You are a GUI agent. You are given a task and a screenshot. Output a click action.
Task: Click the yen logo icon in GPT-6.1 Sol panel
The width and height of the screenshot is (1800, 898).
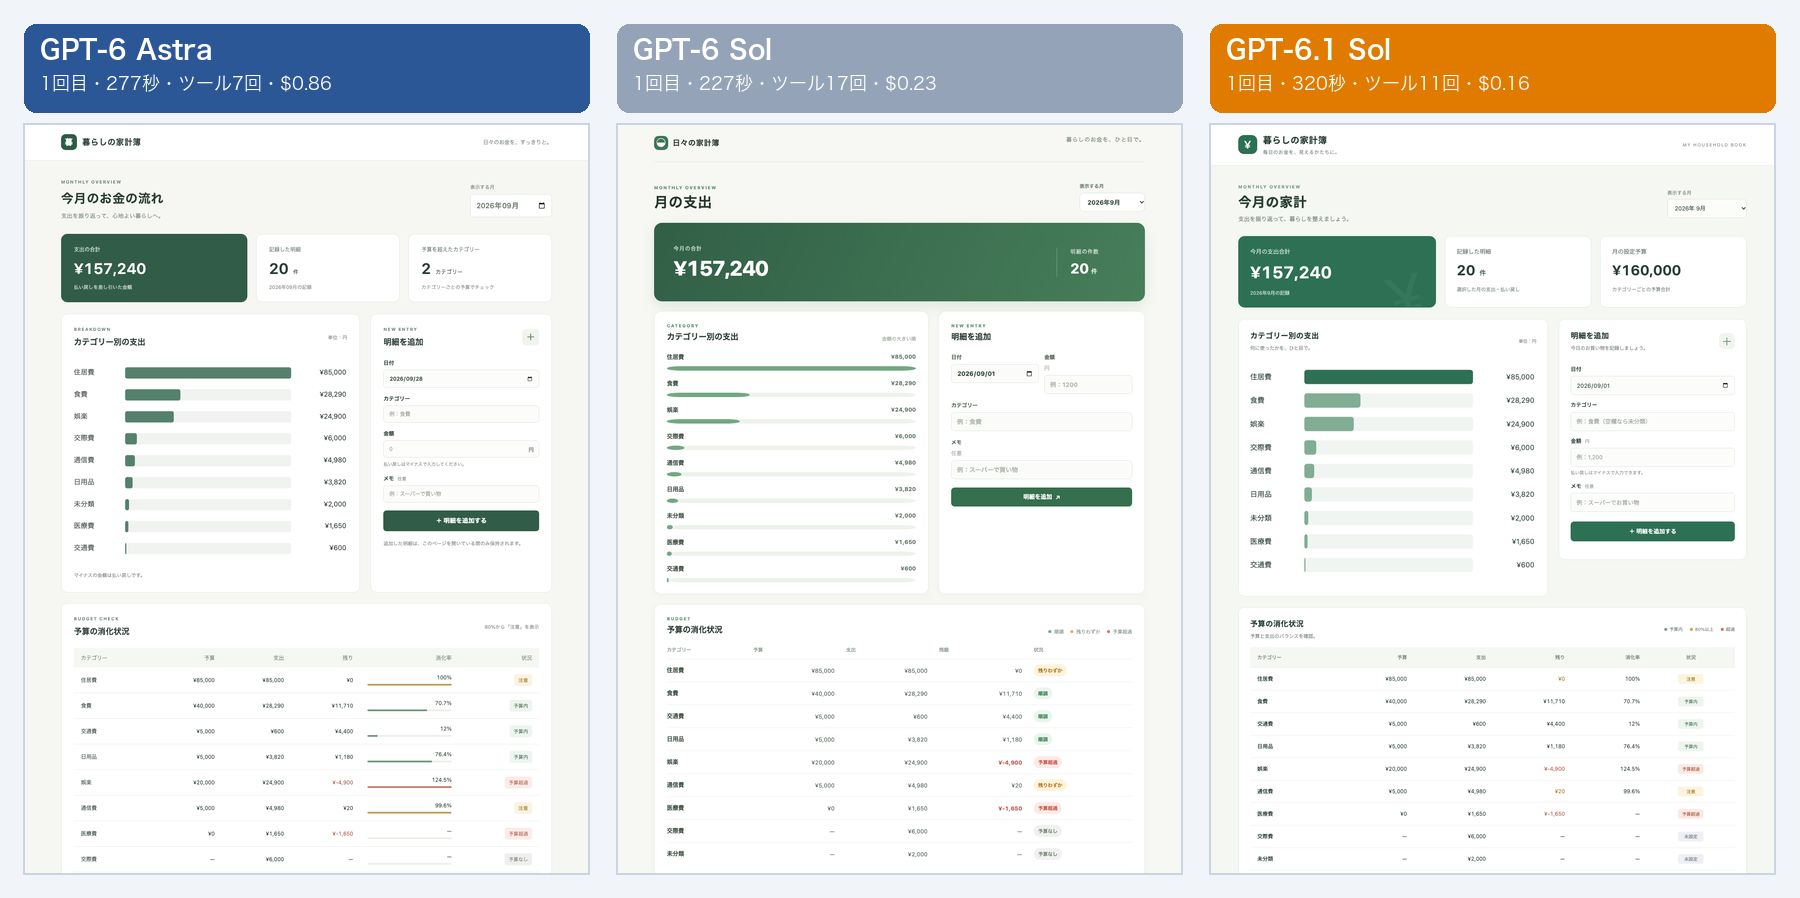tap(1247, 145)
